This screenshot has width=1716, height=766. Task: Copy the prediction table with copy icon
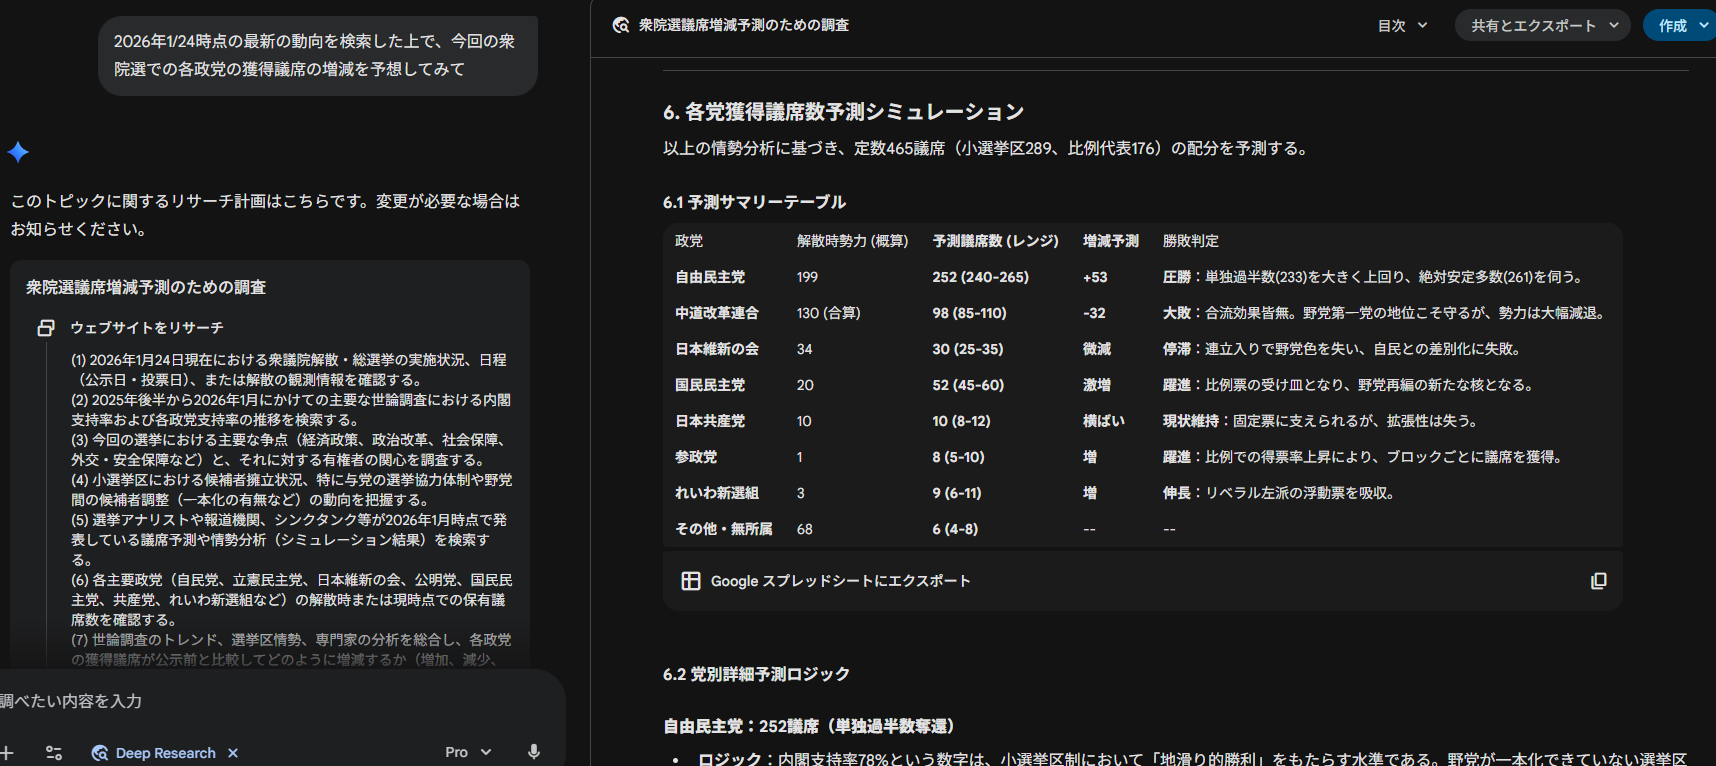(1598, 581)
